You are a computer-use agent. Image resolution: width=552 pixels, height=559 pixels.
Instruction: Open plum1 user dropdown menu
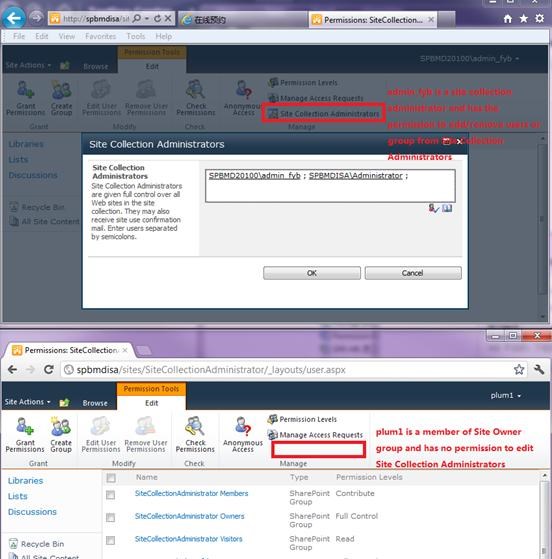[x=506, y=395]
